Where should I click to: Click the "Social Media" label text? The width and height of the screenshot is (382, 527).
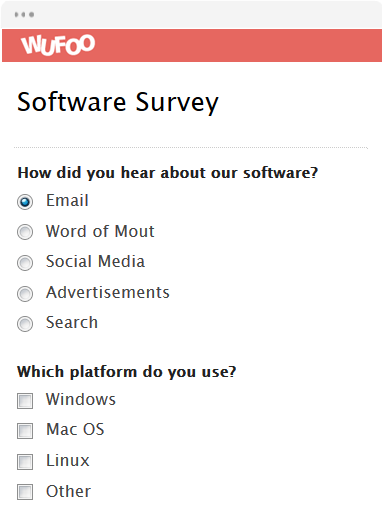95,261
